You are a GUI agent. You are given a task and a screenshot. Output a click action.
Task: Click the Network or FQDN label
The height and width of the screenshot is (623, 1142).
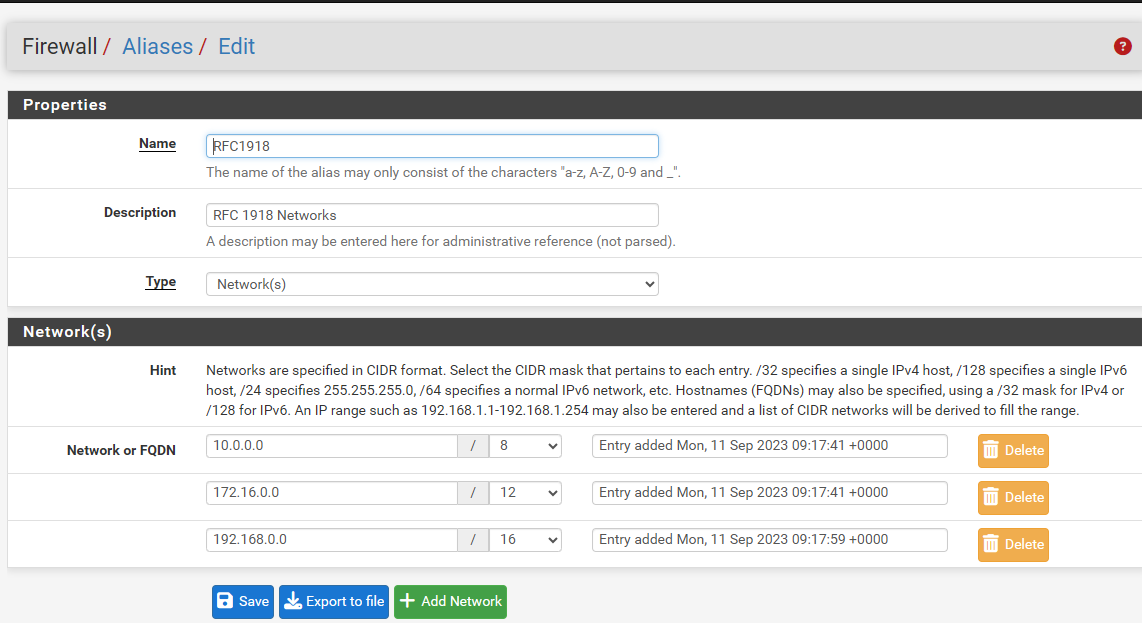[x=121, y=450]
